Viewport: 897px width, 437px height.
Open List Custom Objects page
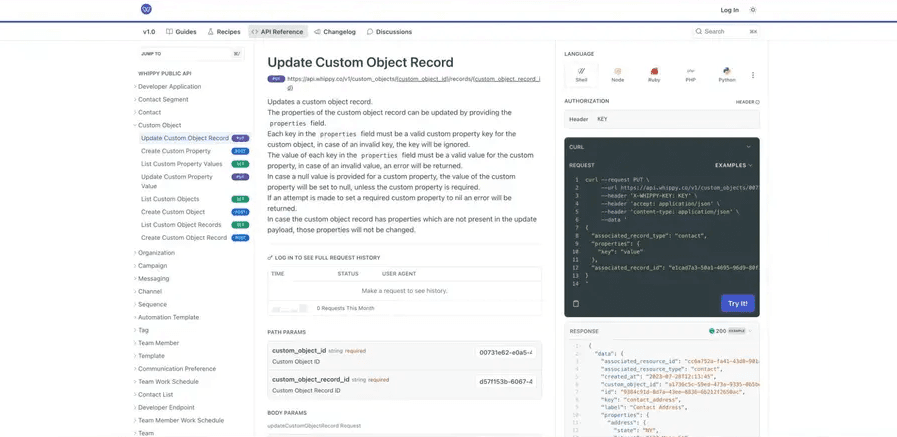click(x=195, y=199)
